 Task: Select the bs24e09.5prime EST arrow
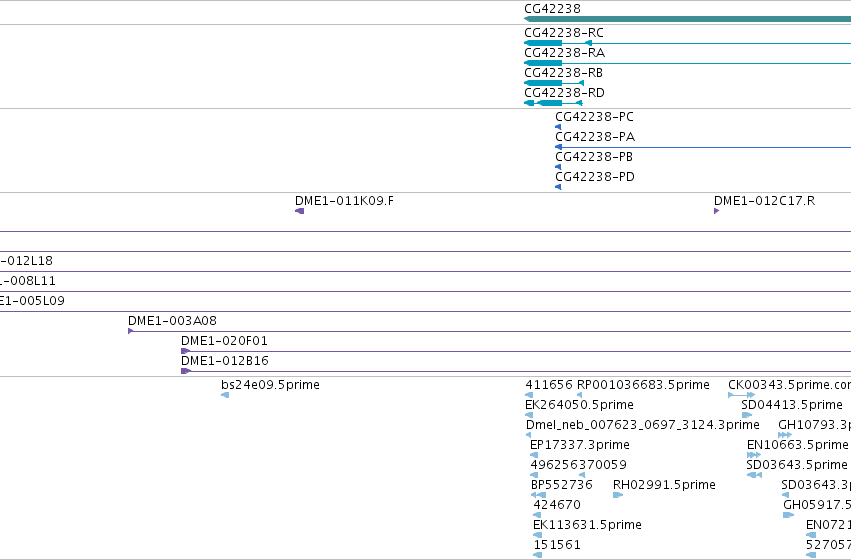pos(225,395)
